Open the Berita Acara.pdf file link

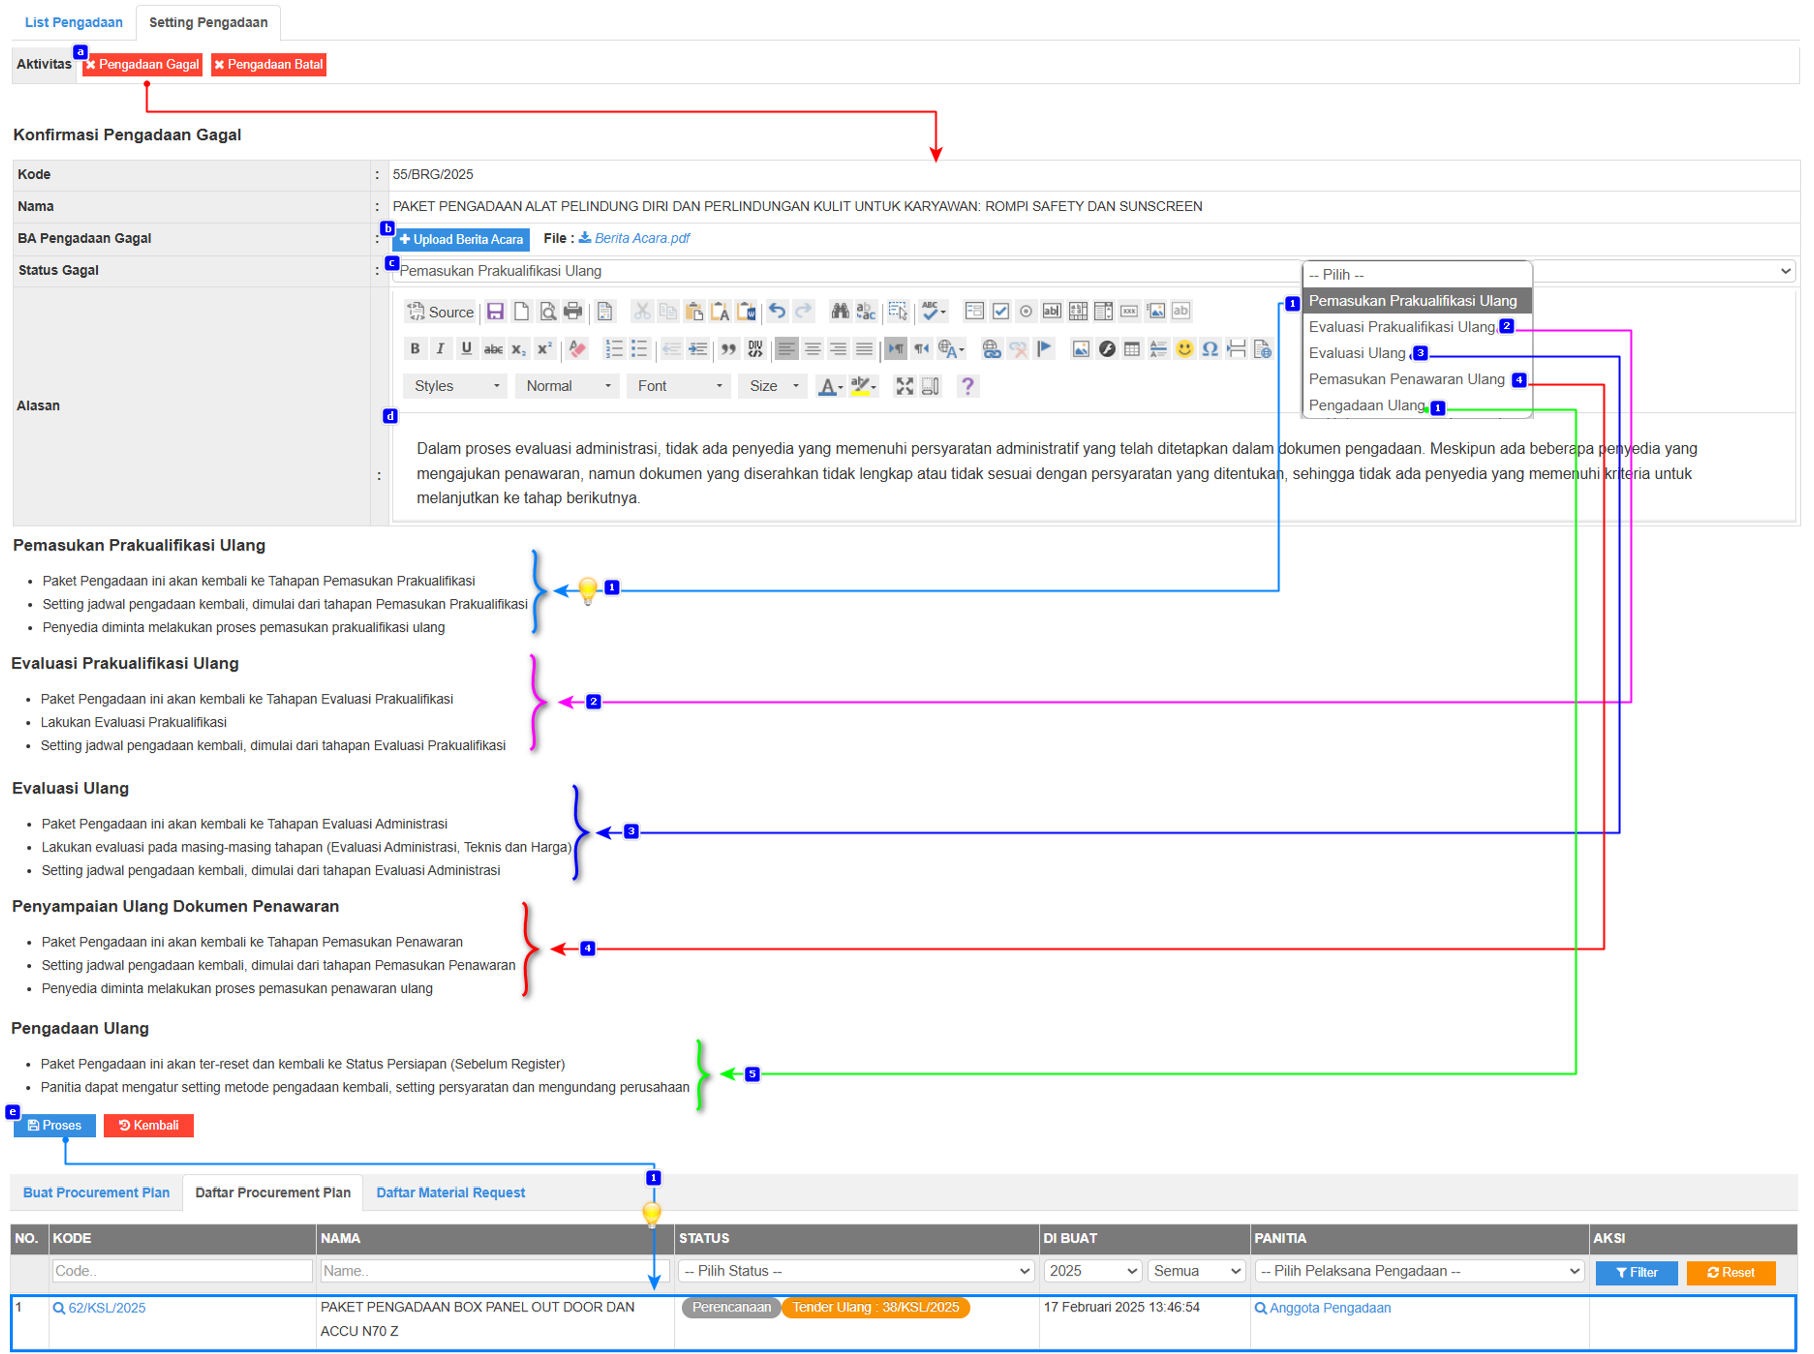(641, 239)
